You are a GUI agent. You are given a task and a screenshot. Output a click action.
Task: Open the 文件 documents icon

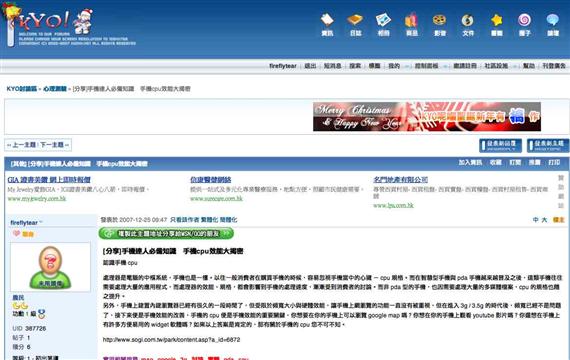pyautogui.click(x=467, y=25)
